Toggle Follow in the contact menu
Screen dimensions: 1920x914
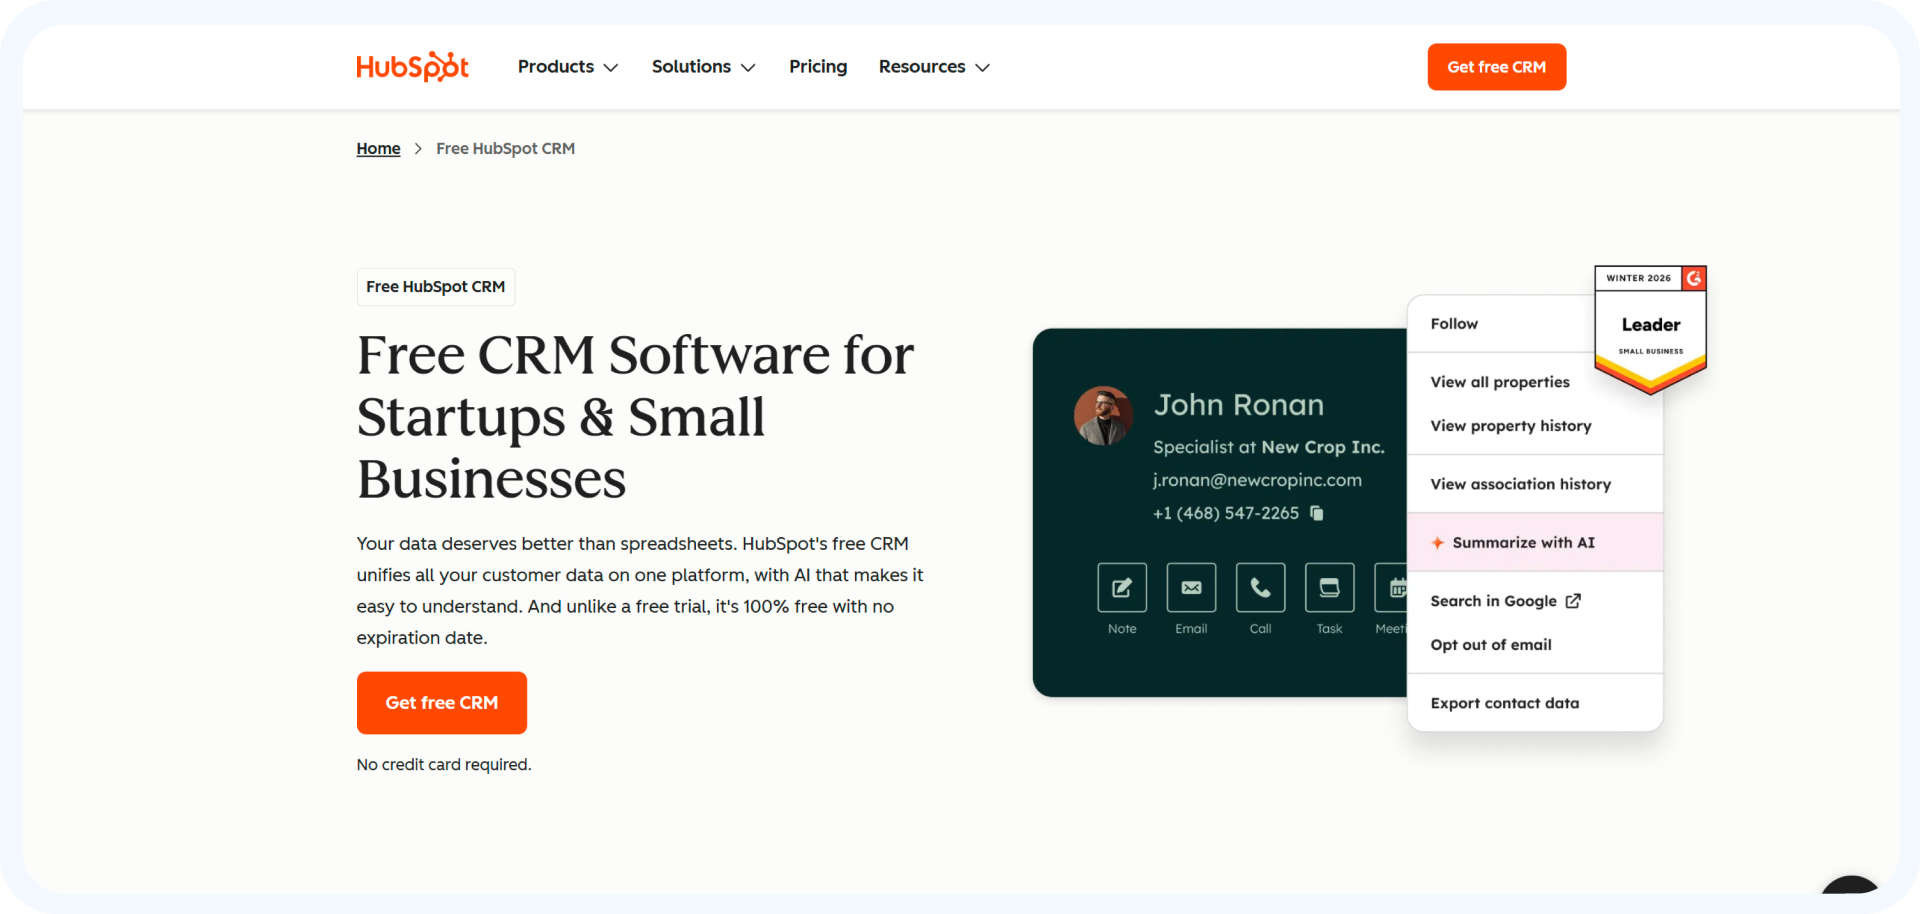[x=1454, y=323]
